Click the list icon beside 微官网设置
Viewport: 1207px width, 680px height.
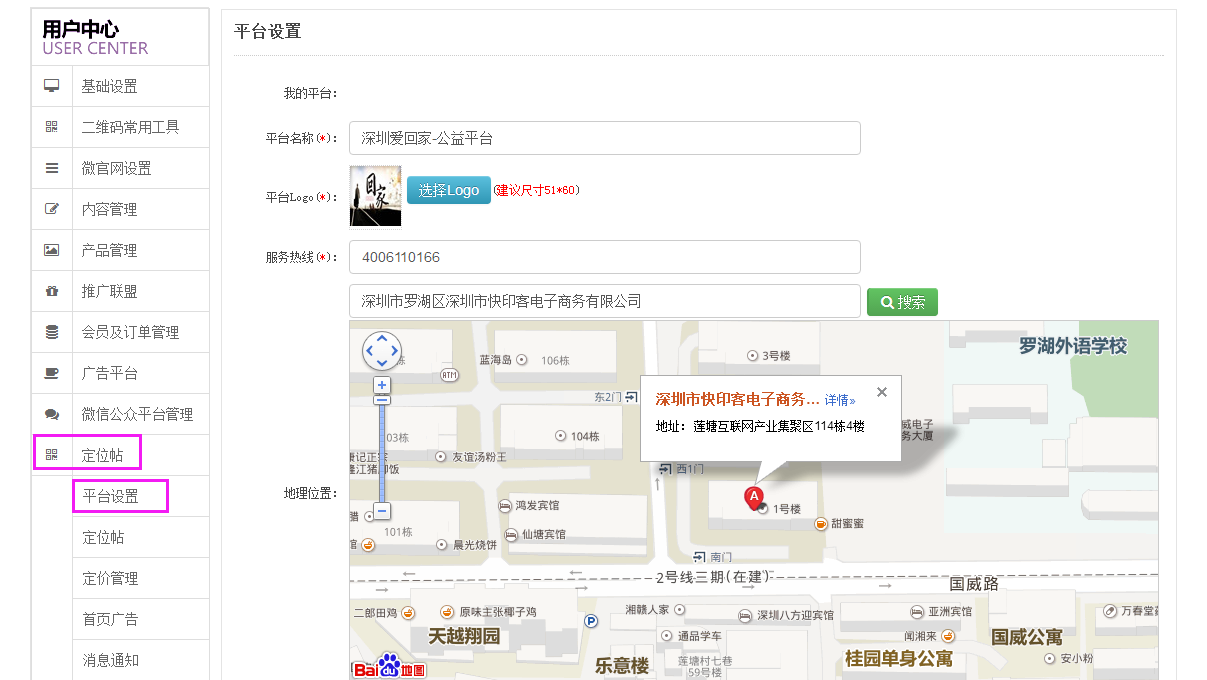pyautogui.click(x=52, y=168)
